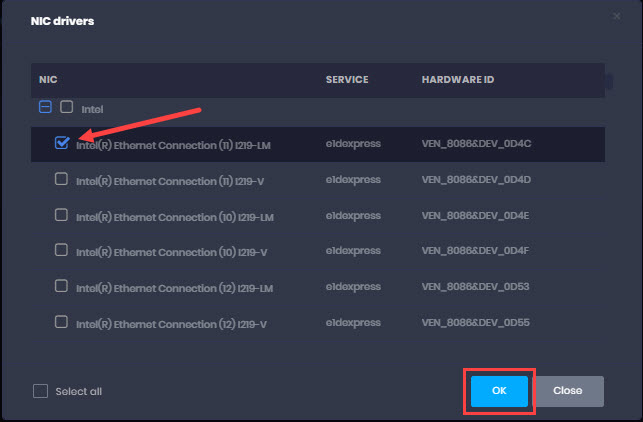
Task: Close the NIC drivers dialog with X
Action: [x=616, y=16]
